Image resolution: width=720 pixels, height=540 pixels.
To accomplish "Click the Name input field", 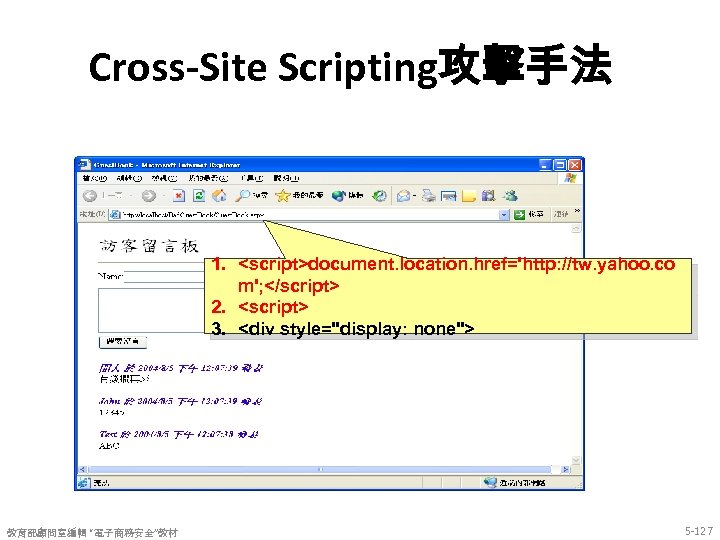I will coord(164,277).
